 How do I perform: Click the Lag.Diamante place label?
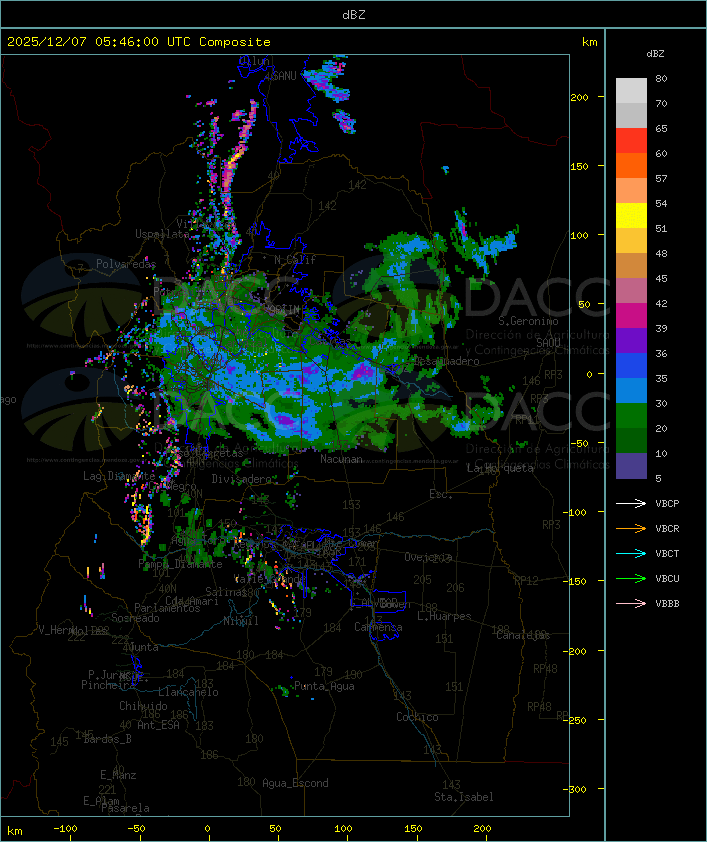click(x=119, y=476)
